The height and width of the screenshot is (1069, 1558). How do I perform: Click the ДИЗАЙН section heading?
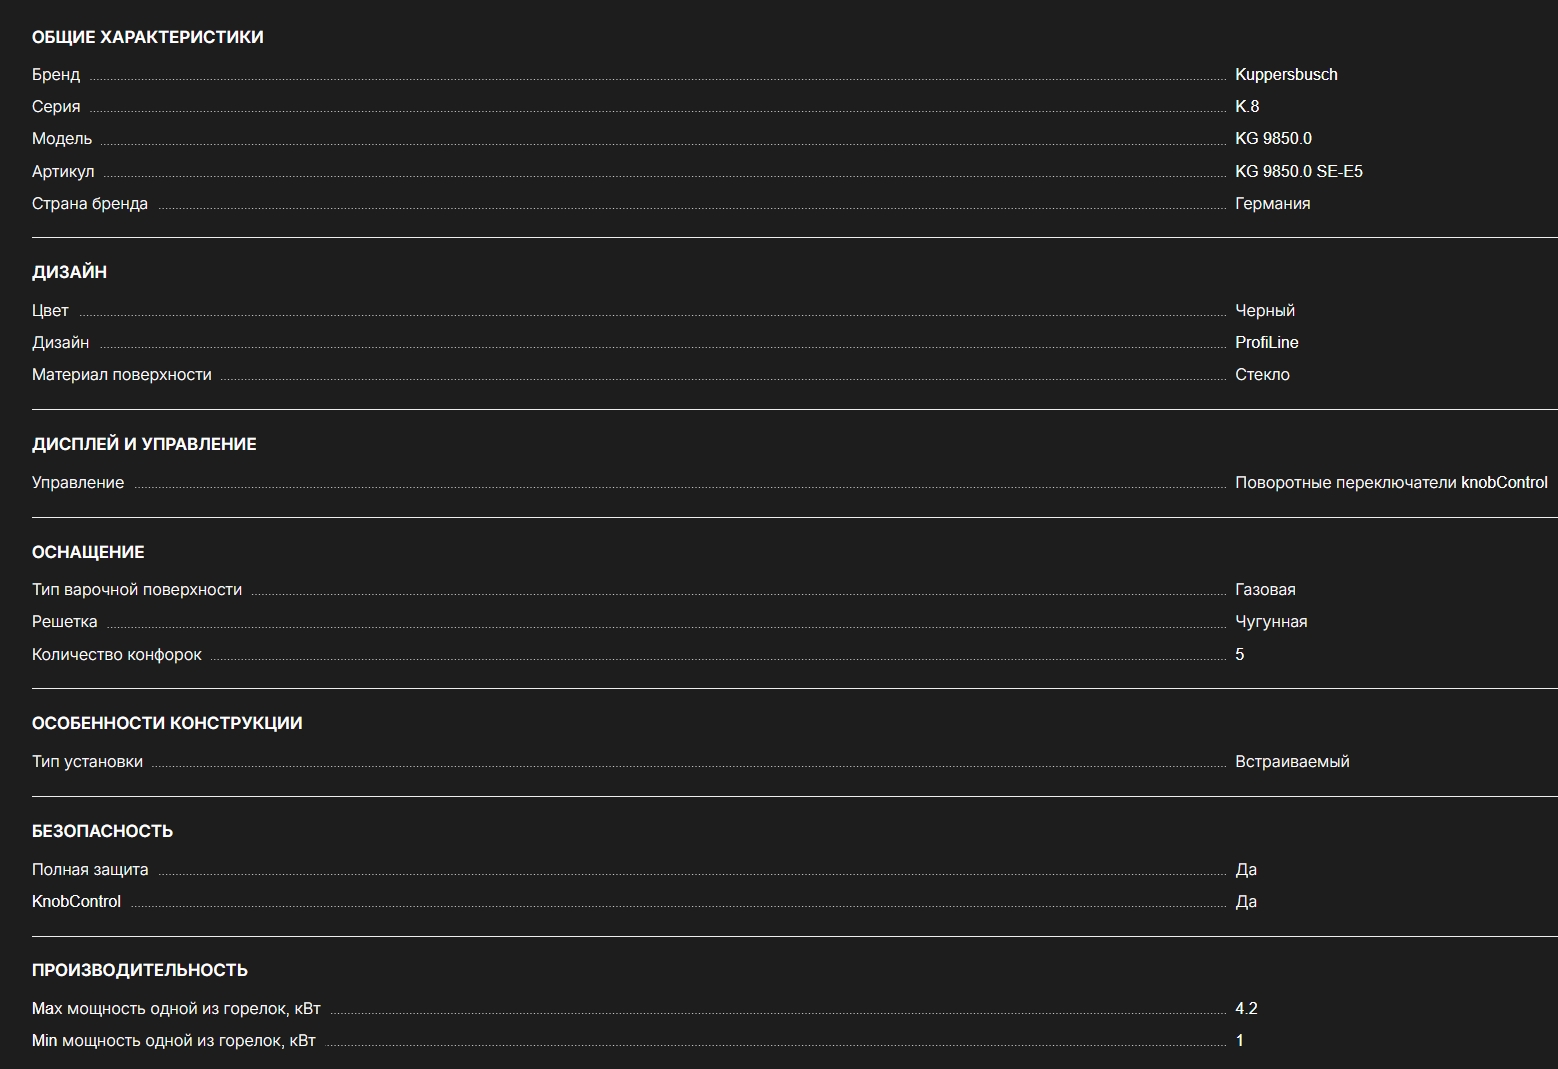(x=69, y=272)
